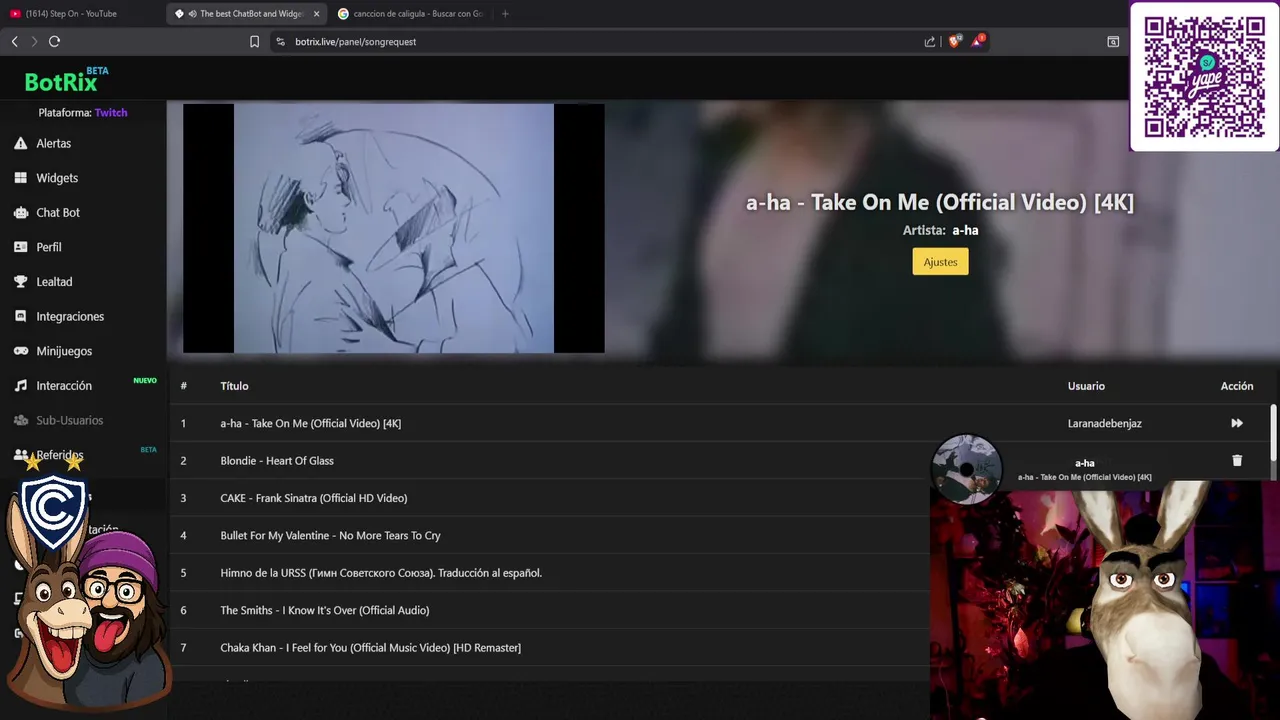The width and height of the screenshot is (1280, 720).
Task: Click the Widgets grid icon in sidebar
Action: pyautogui.click(x=20, y=178)
